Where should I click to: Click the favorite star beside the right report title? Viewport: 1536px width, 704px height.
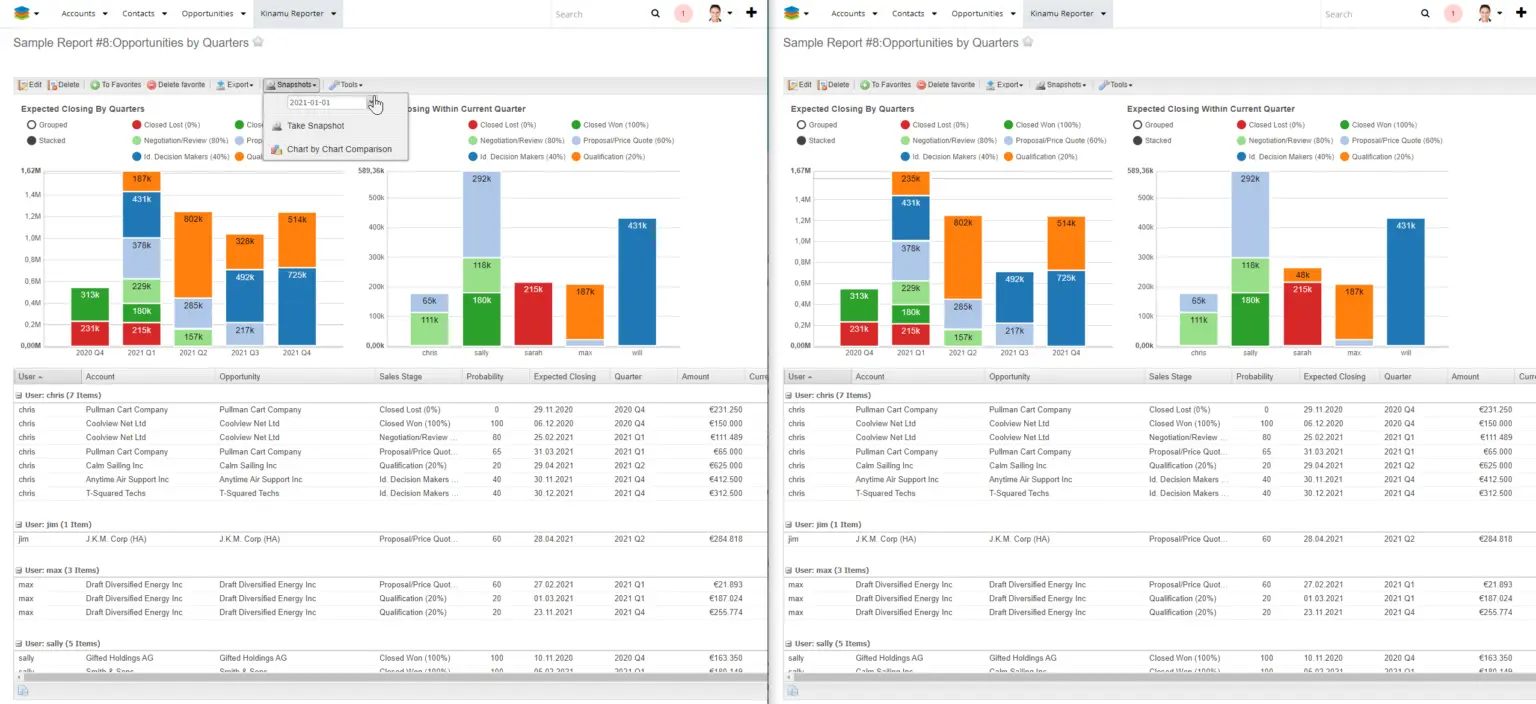1028,42
